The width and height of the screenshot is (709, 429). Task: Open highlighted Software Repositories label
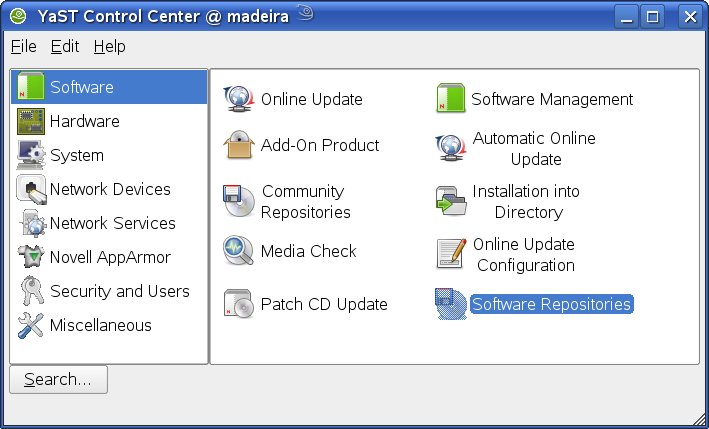(x=552, y=304)
